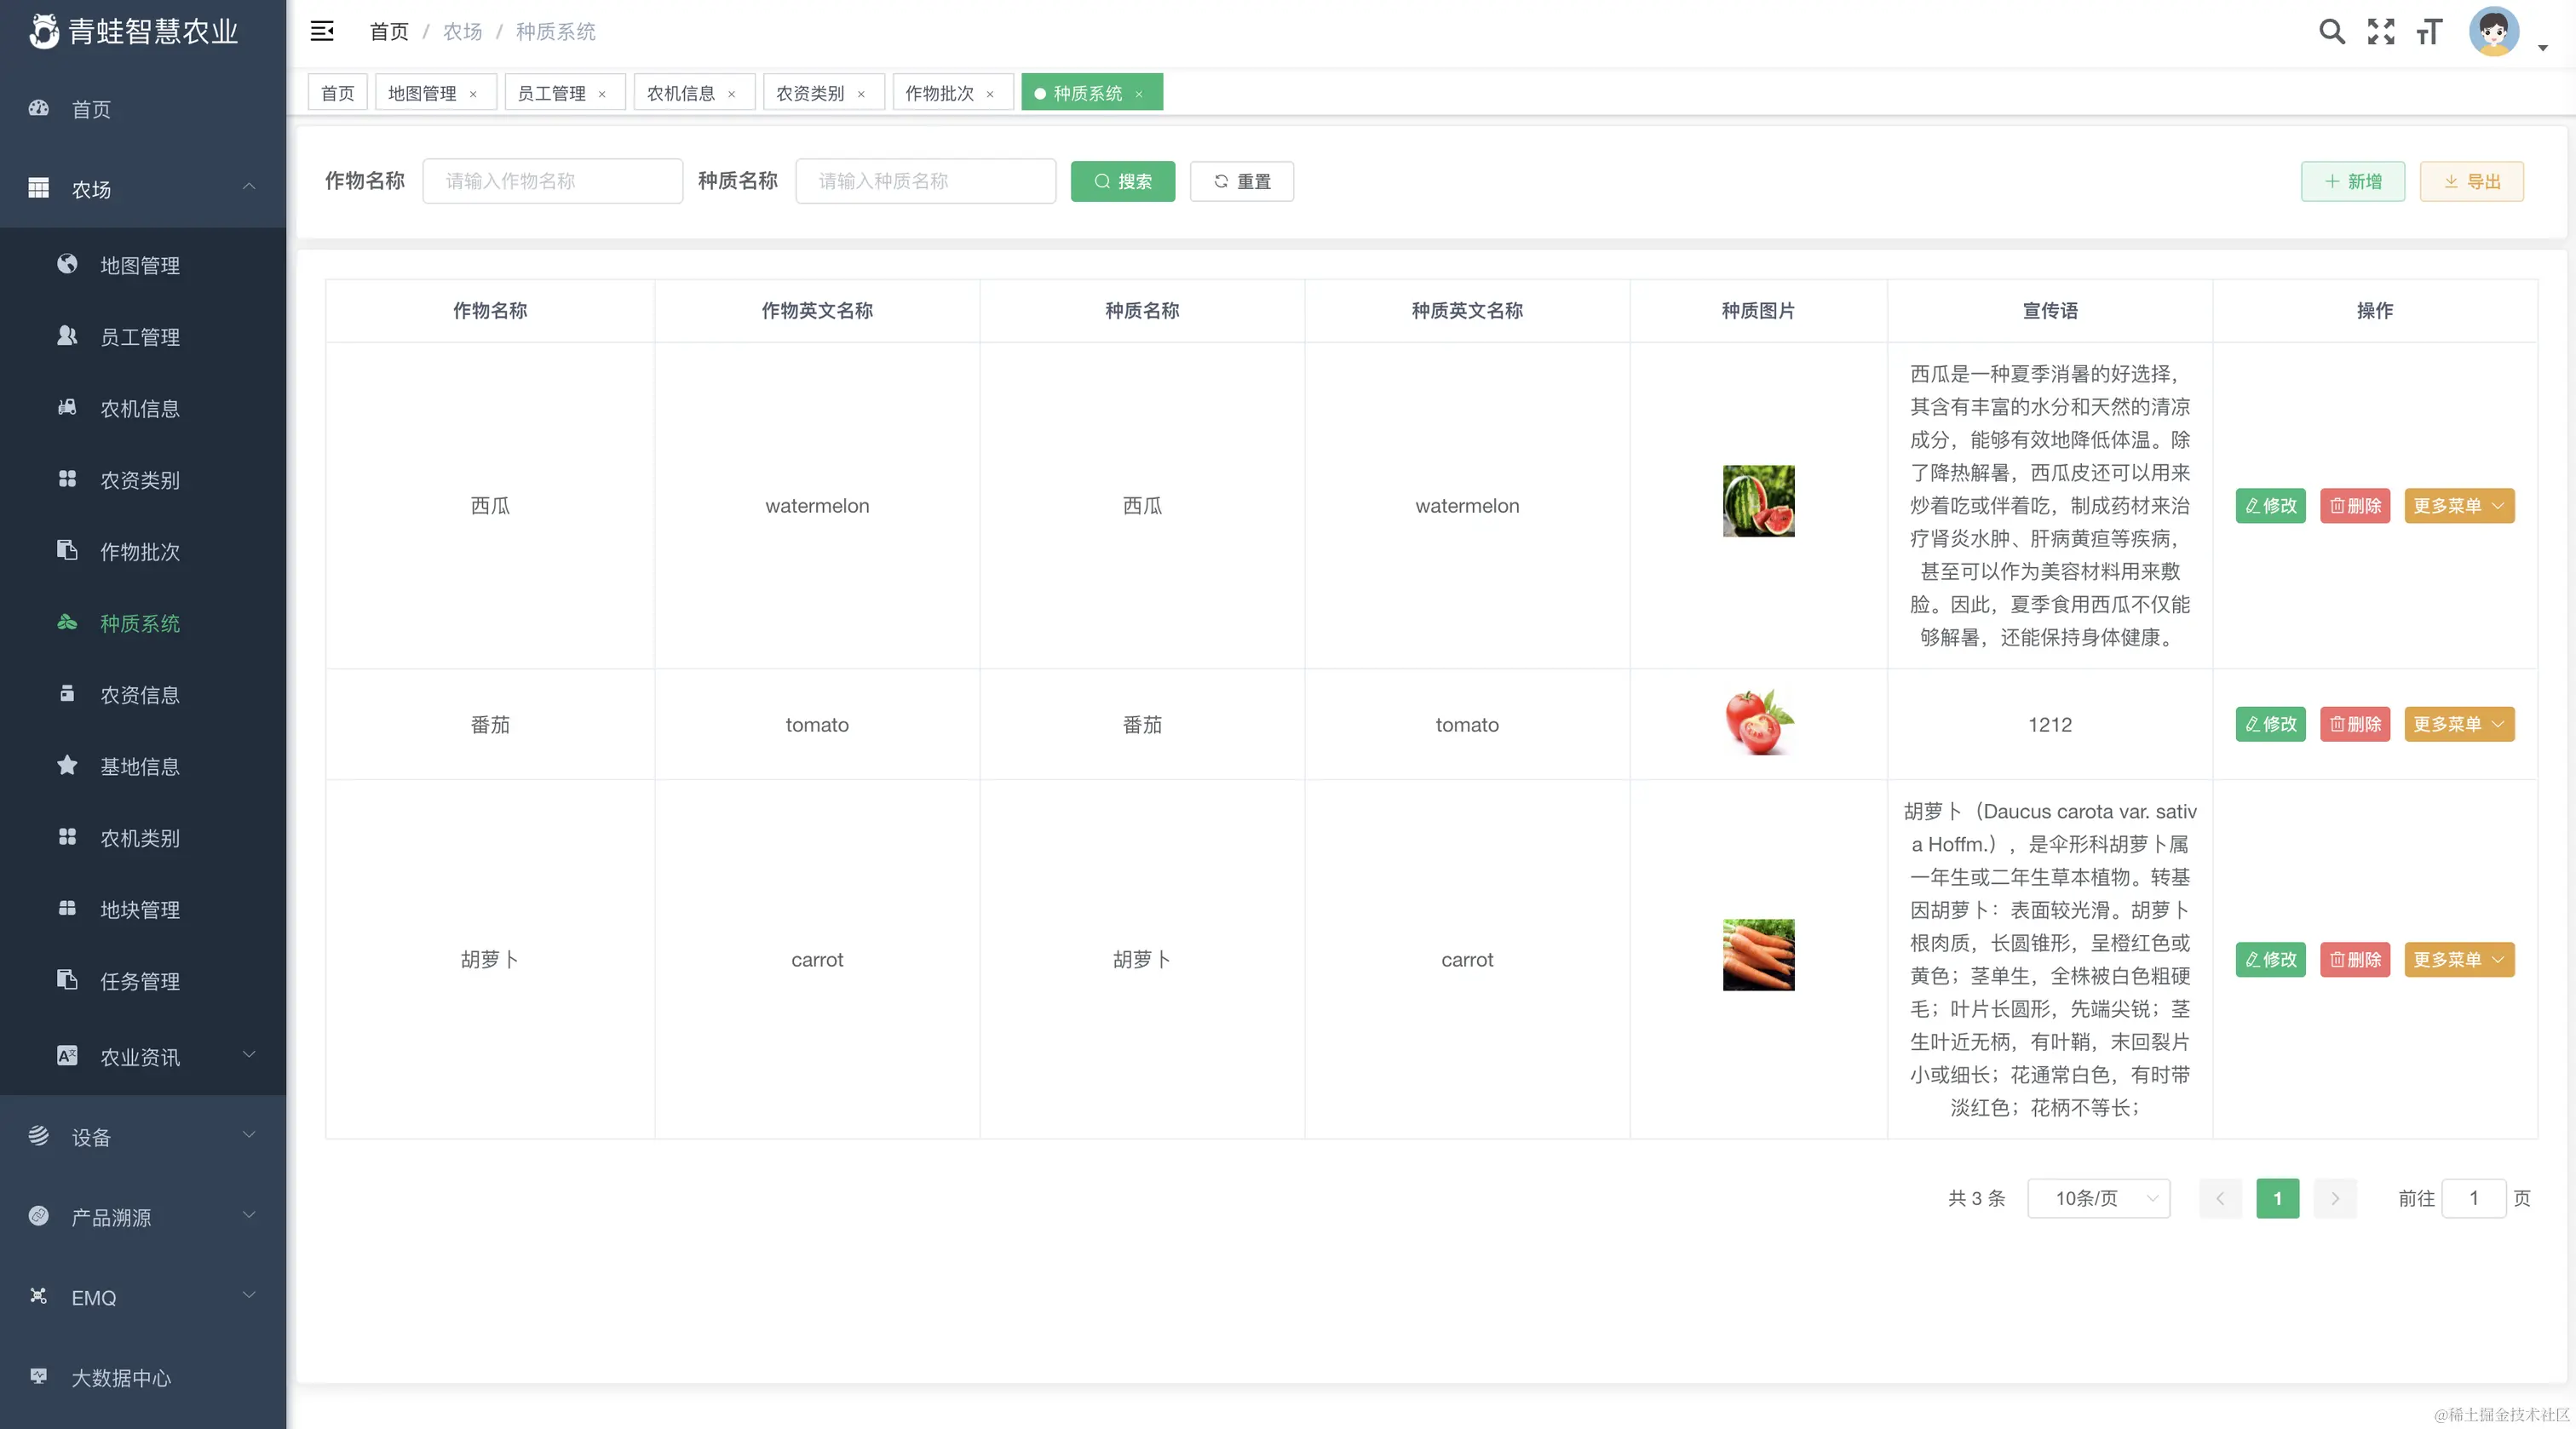This screenshot has width=2576, height=1429.
Task: Select 农机信息 in the sidebar
Action: (x=140, y=408)
